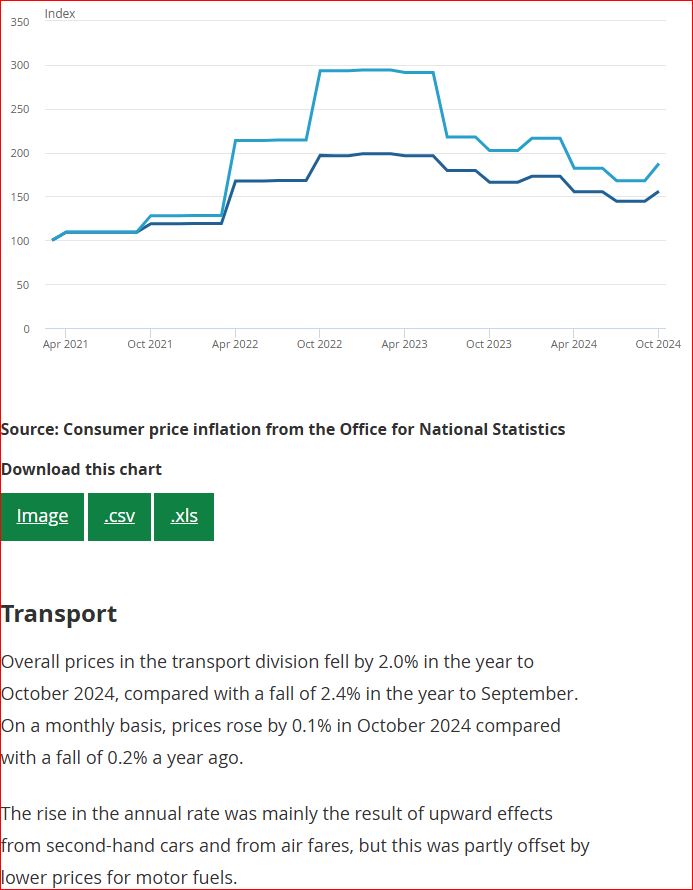693x890 pixels.
Task: Click the Oct 2024 x-axis label
Action: 658,344
